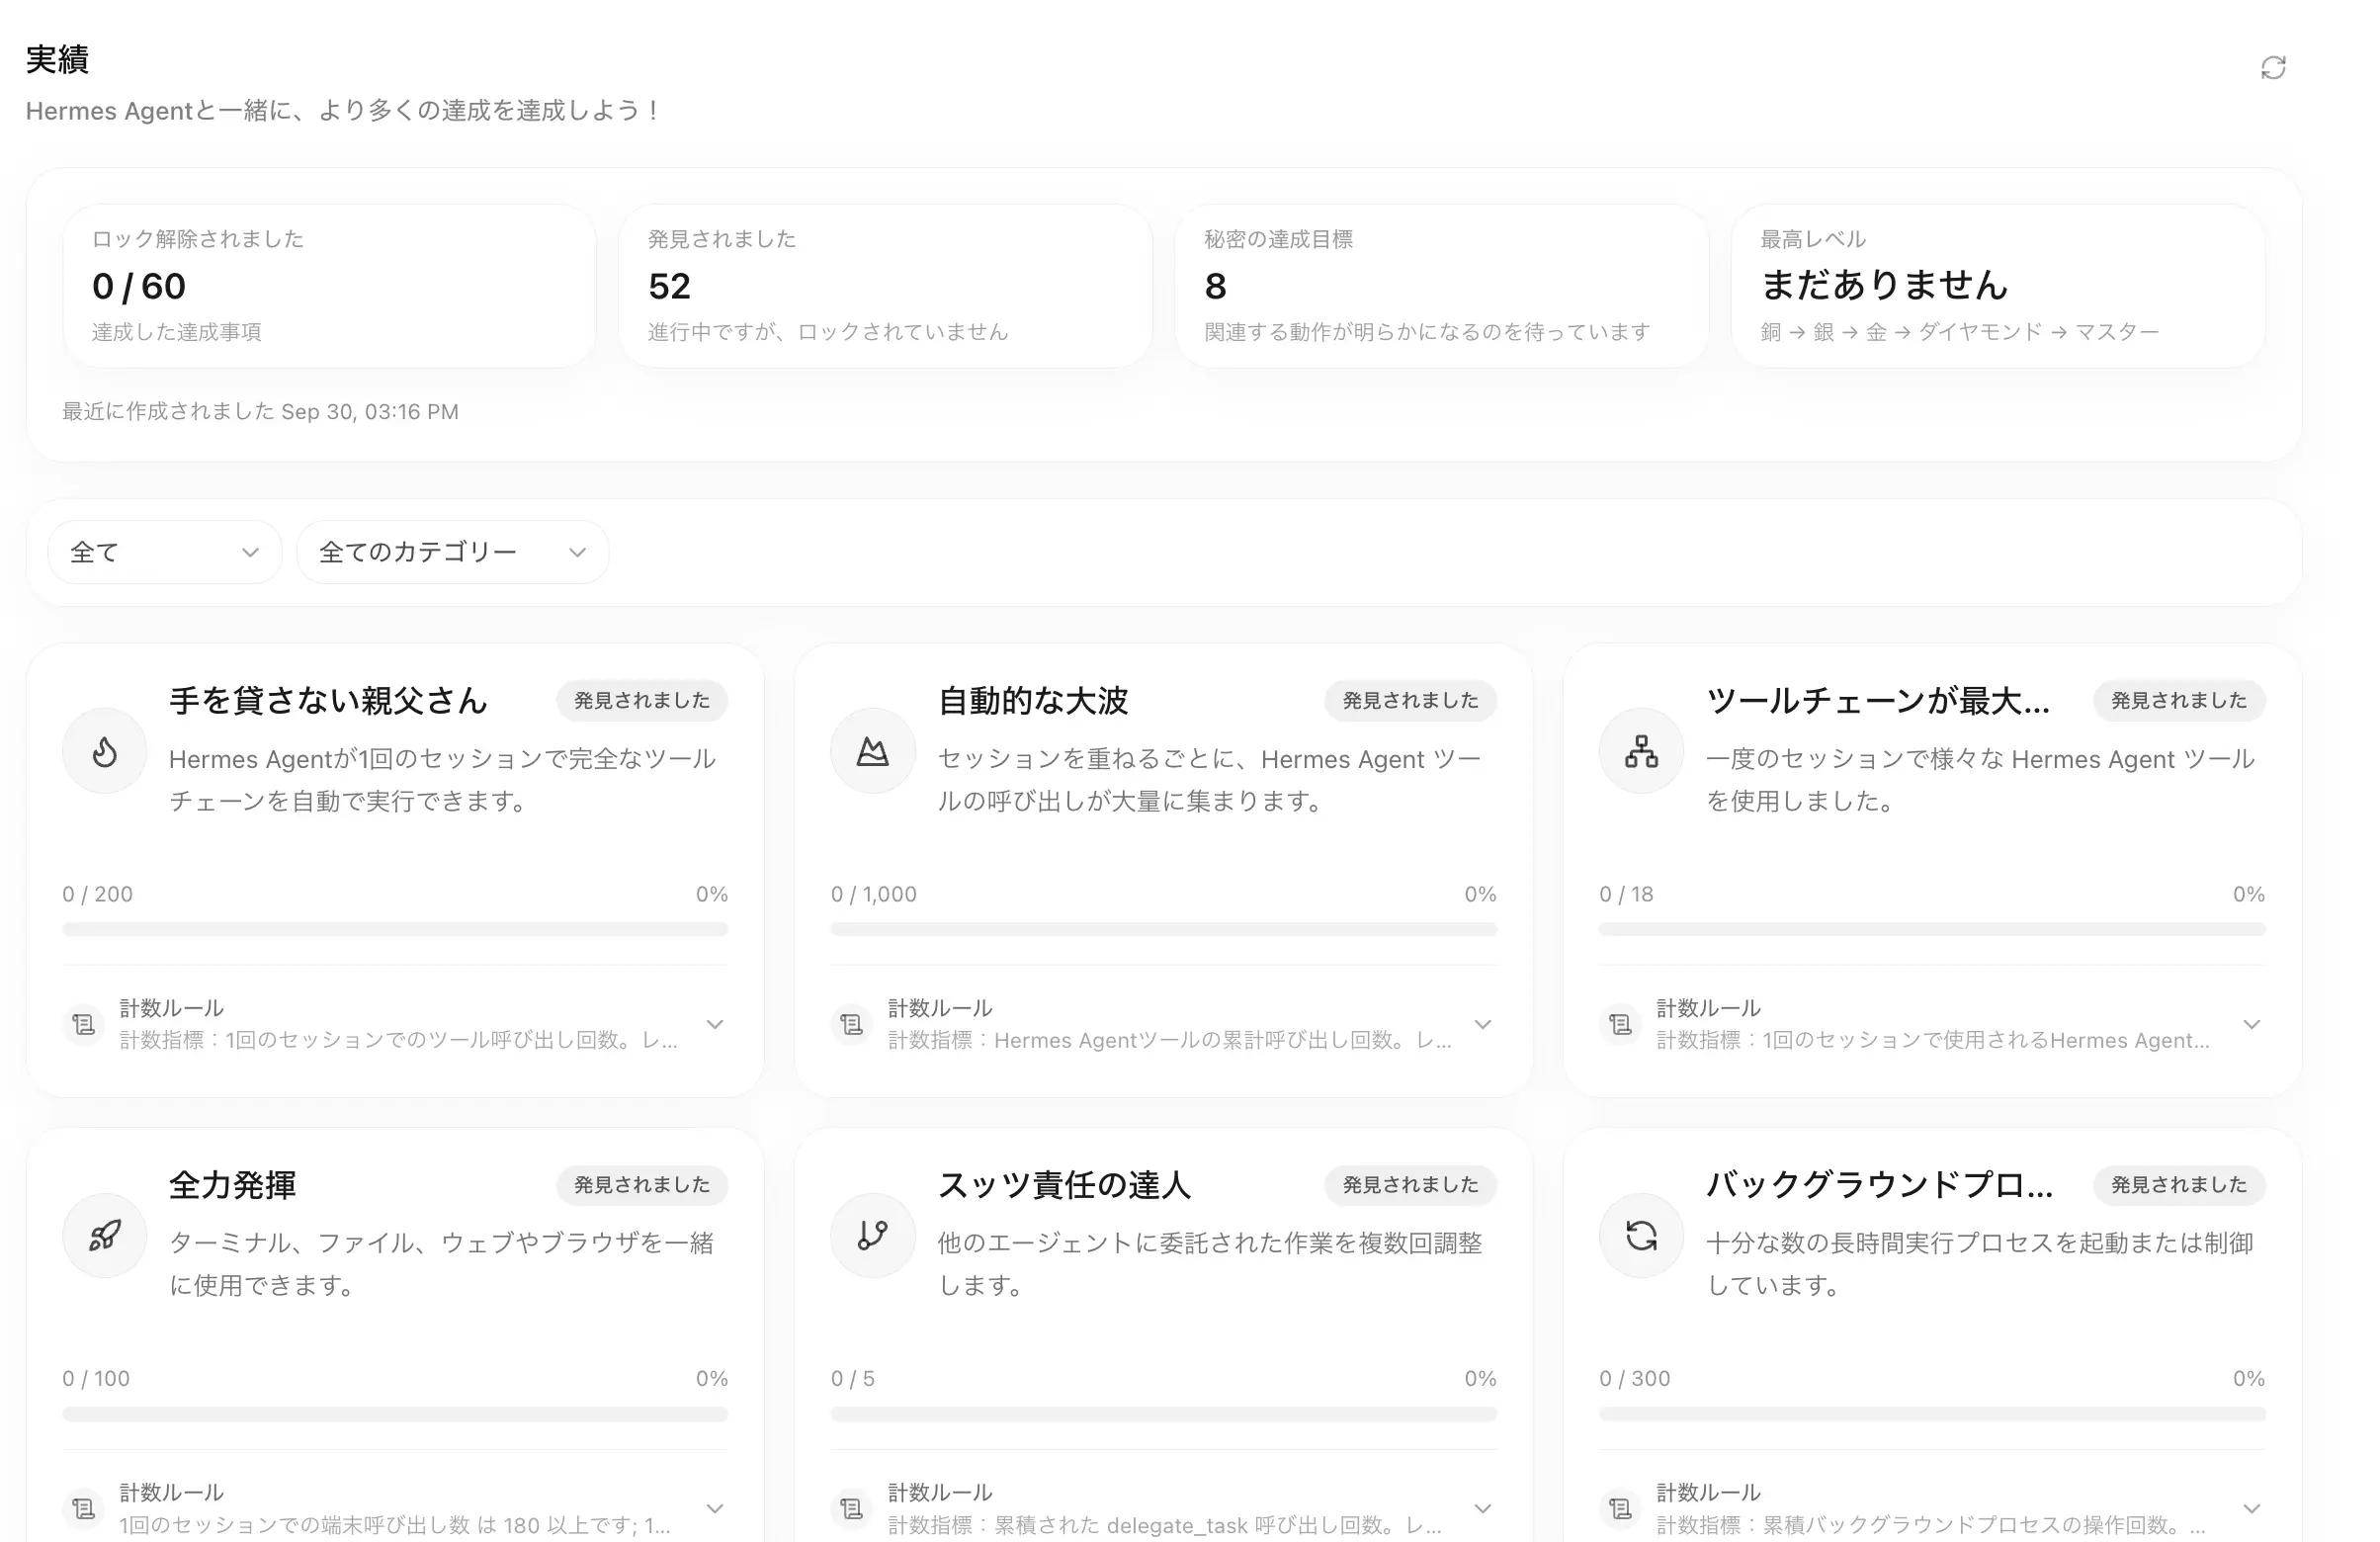Image resolution: width=2380 pixels, height=1542 pixels.
Task: Click the 0 / 200 progress bar
Action: coord(395,929)
